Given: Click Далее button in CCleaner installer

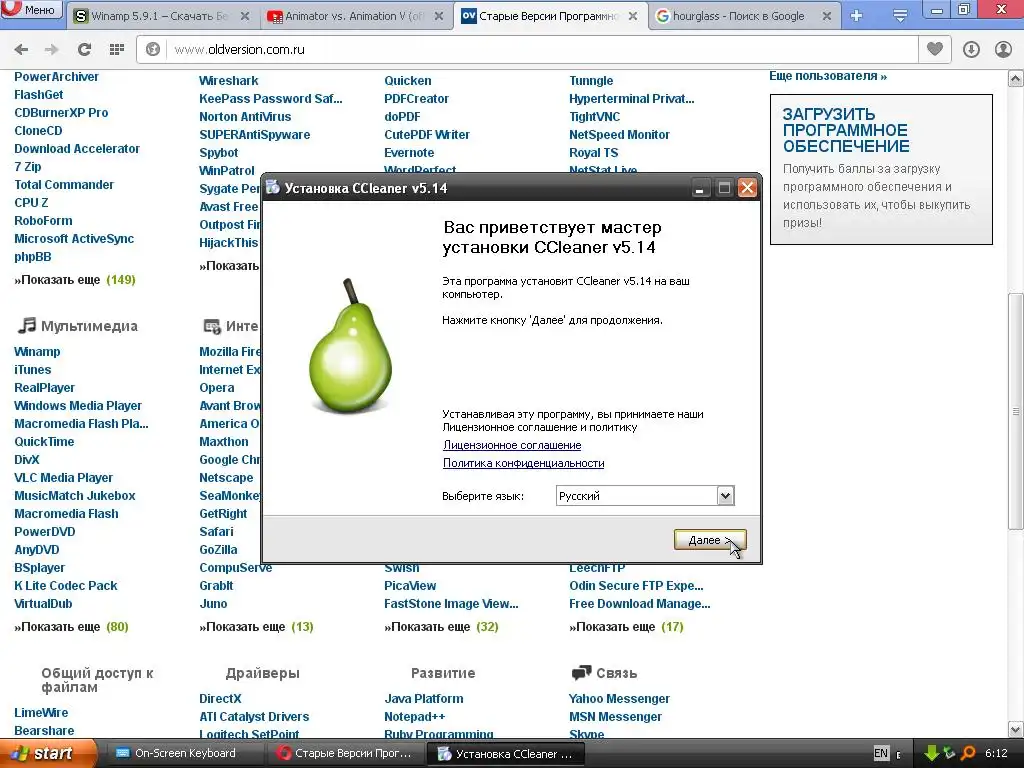Looking at the screenshot, I should [x=710, y=540].
